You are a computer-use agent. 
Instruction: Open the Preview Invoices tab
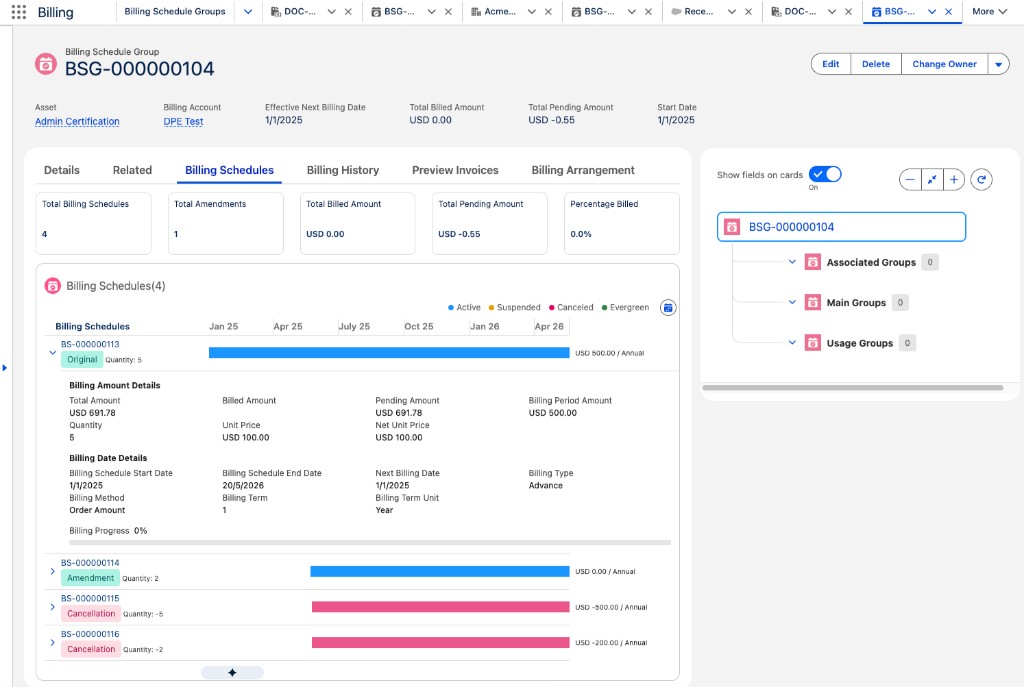click(x=455, y=170)
